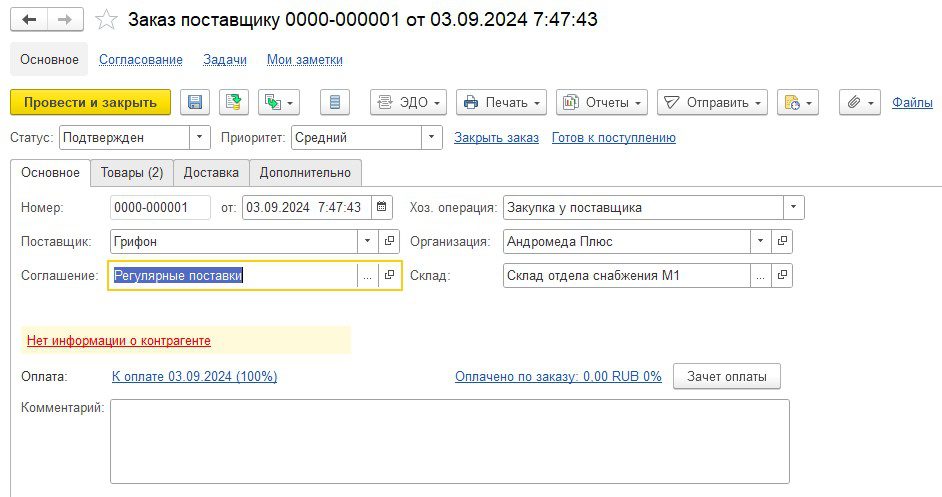Click the document movements list icon

point(335,102)
